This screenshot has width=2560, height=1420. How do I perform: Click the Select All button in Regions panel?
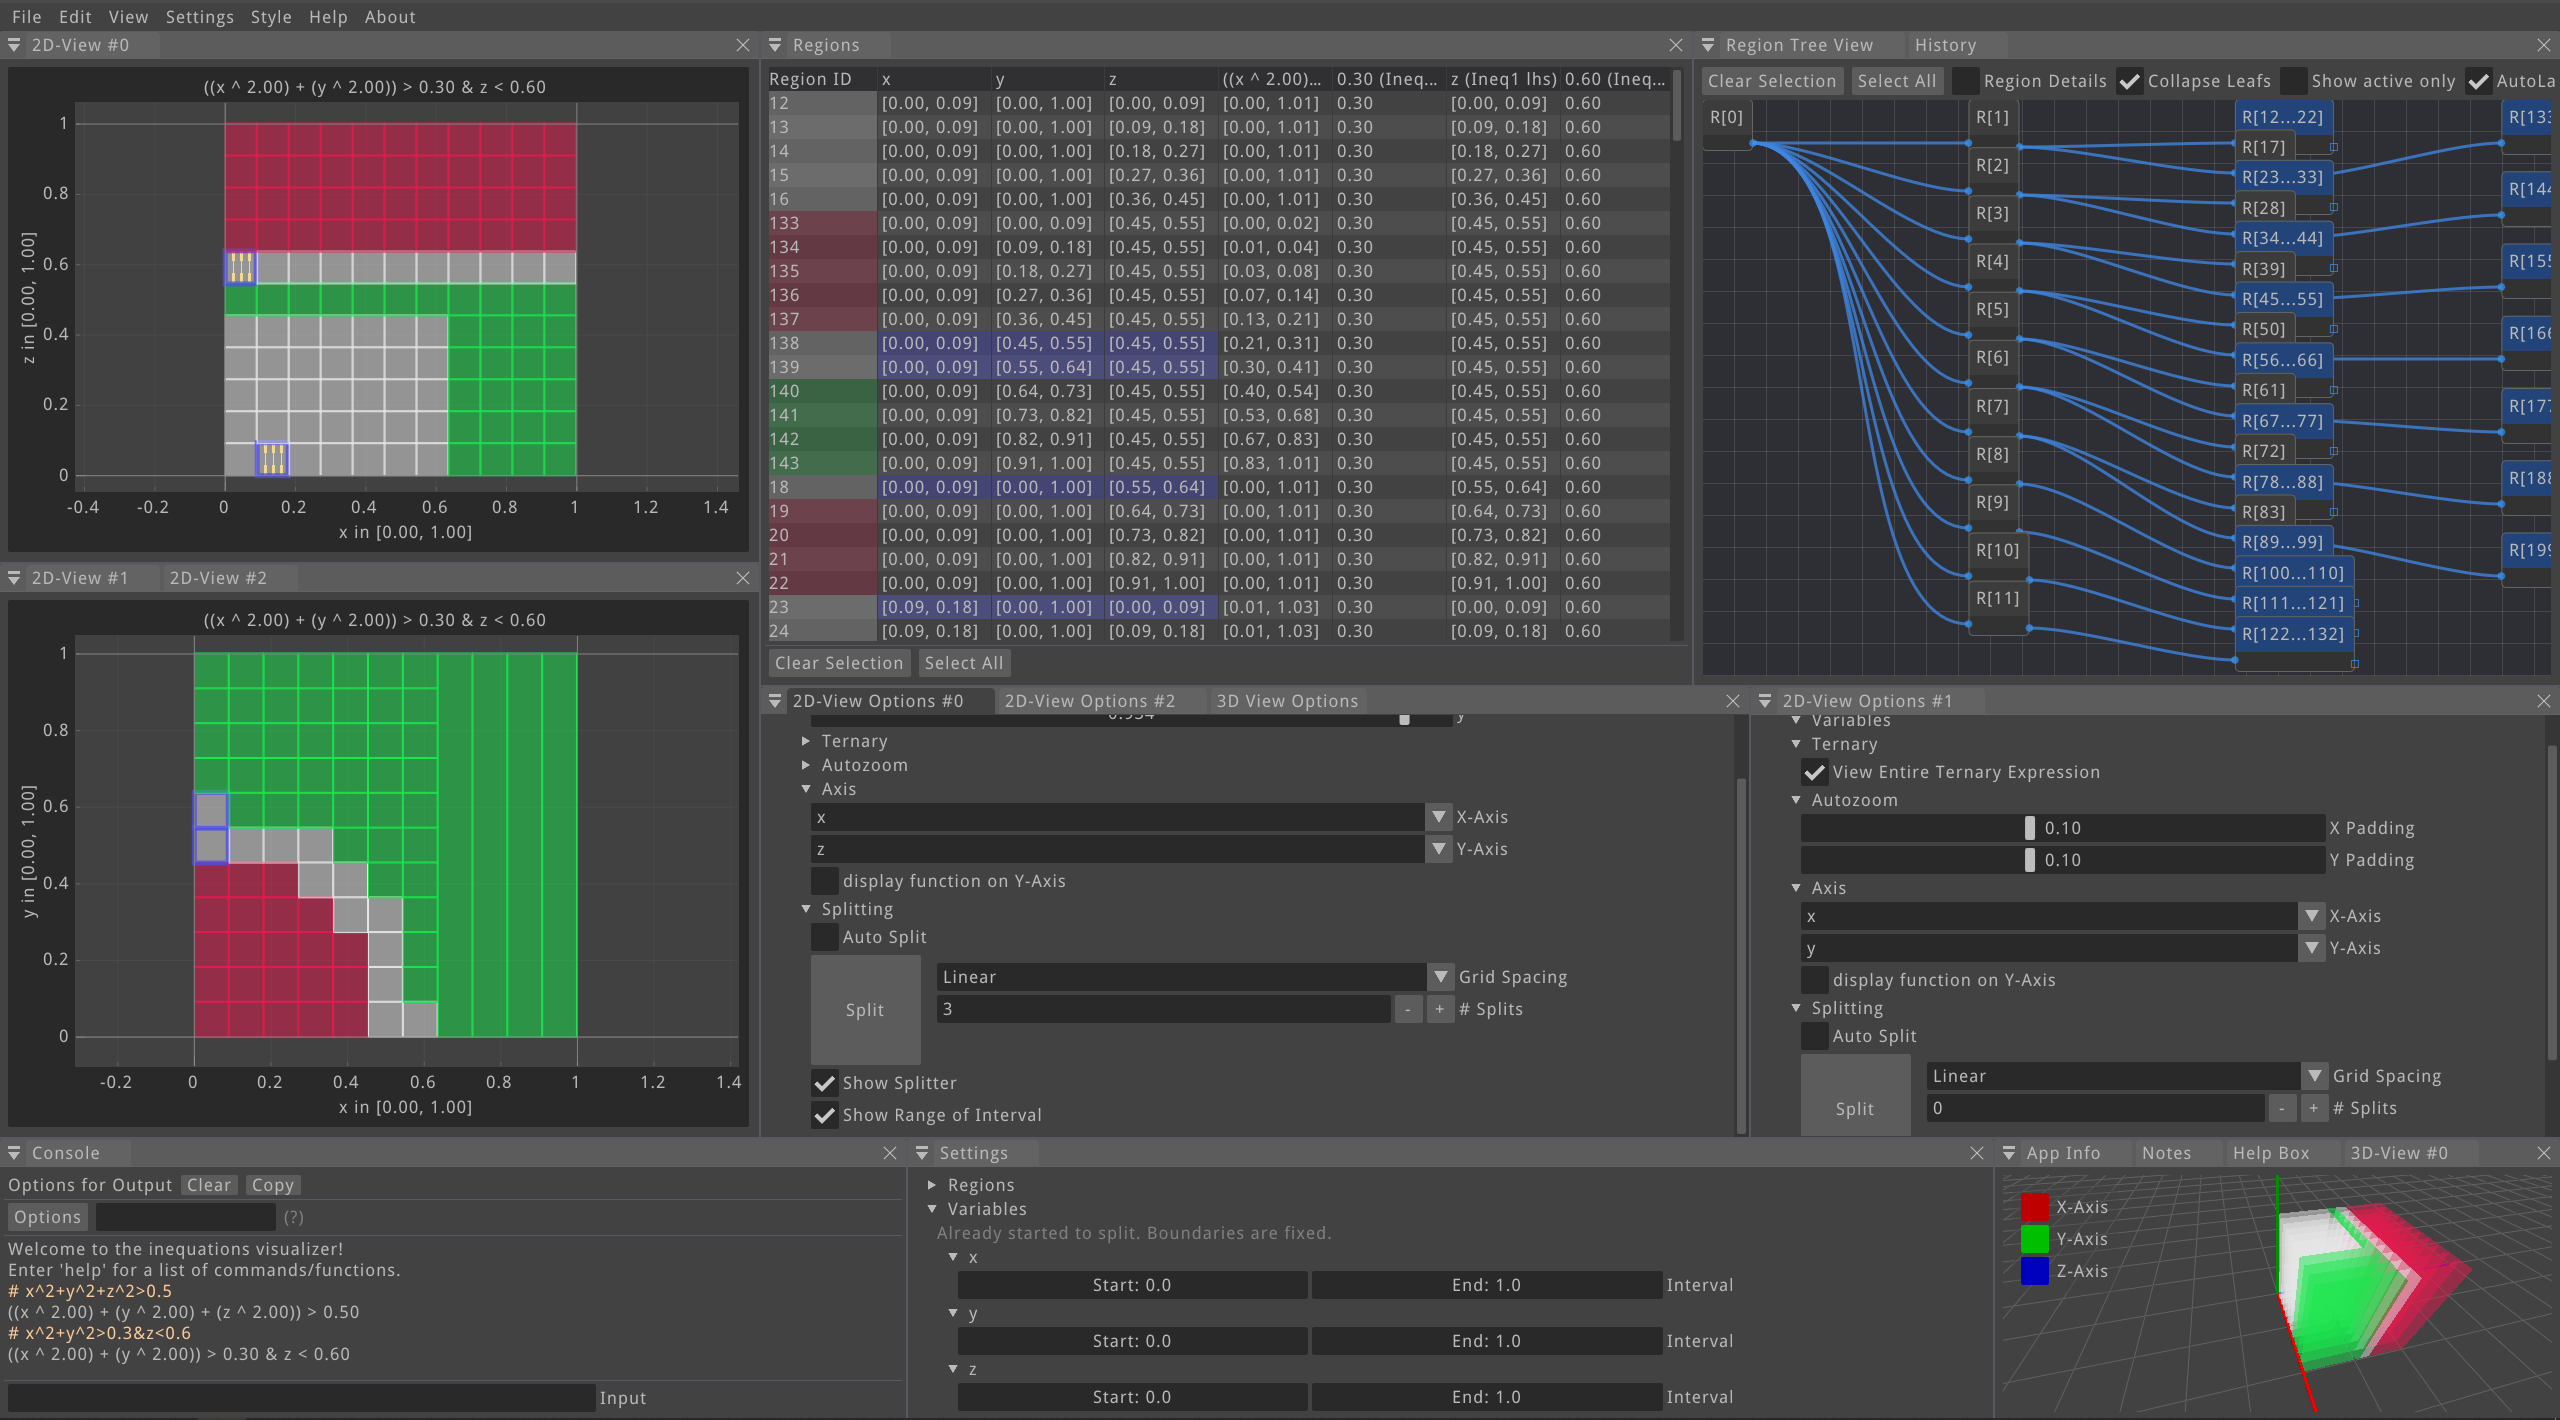[x=963, y=663]
